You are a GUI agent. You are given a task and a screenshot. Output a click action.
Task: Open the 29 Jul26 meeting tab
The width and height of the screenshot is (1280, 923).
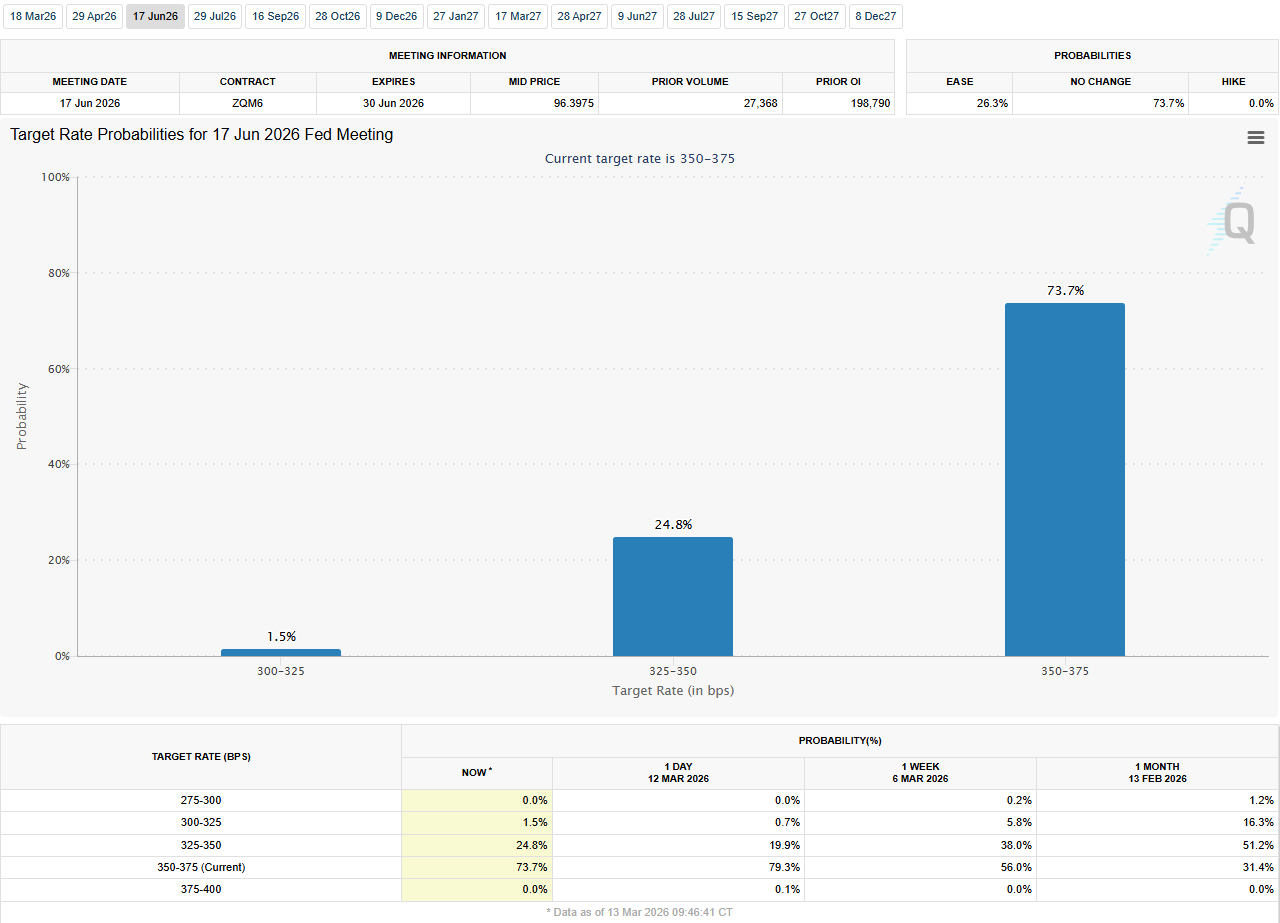[215, 17]
